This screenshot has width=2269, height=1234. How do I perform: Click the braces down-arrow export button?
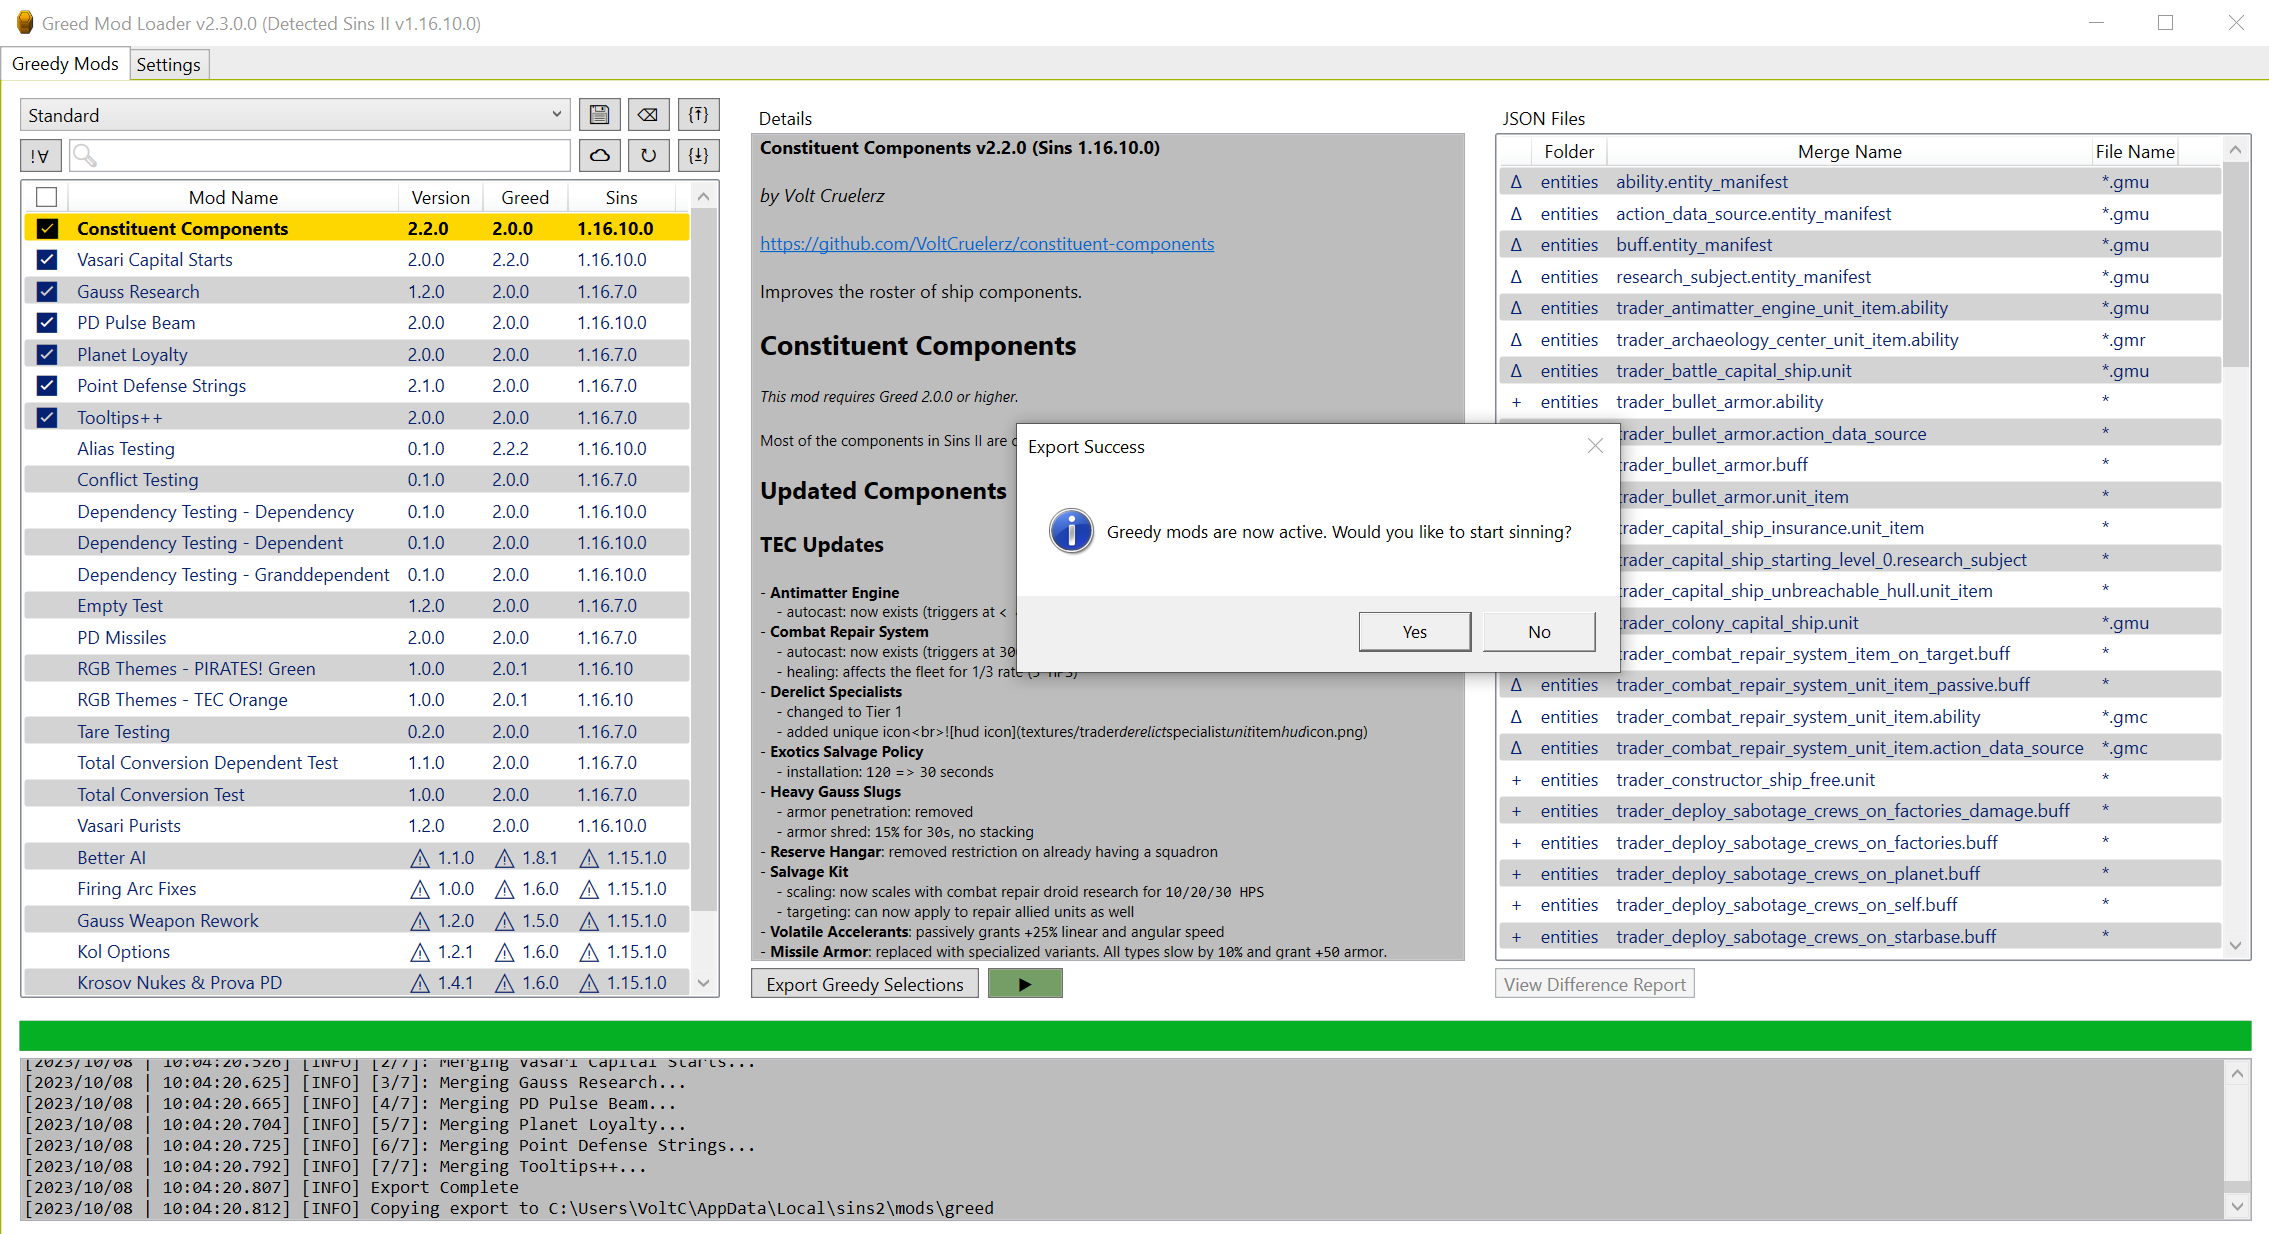[698, 155]
